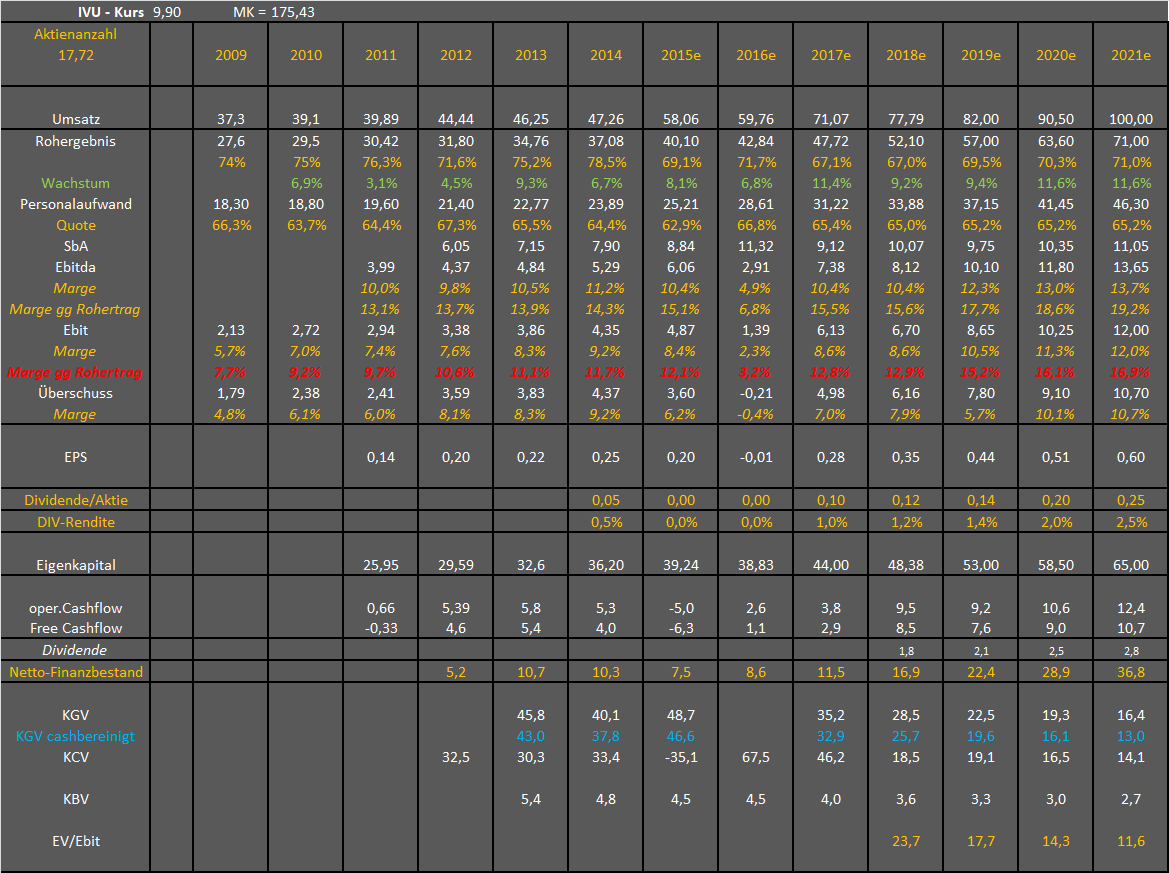
Task: Select Überschuss 2016e value "-0,21"
Action: [756, 393]
